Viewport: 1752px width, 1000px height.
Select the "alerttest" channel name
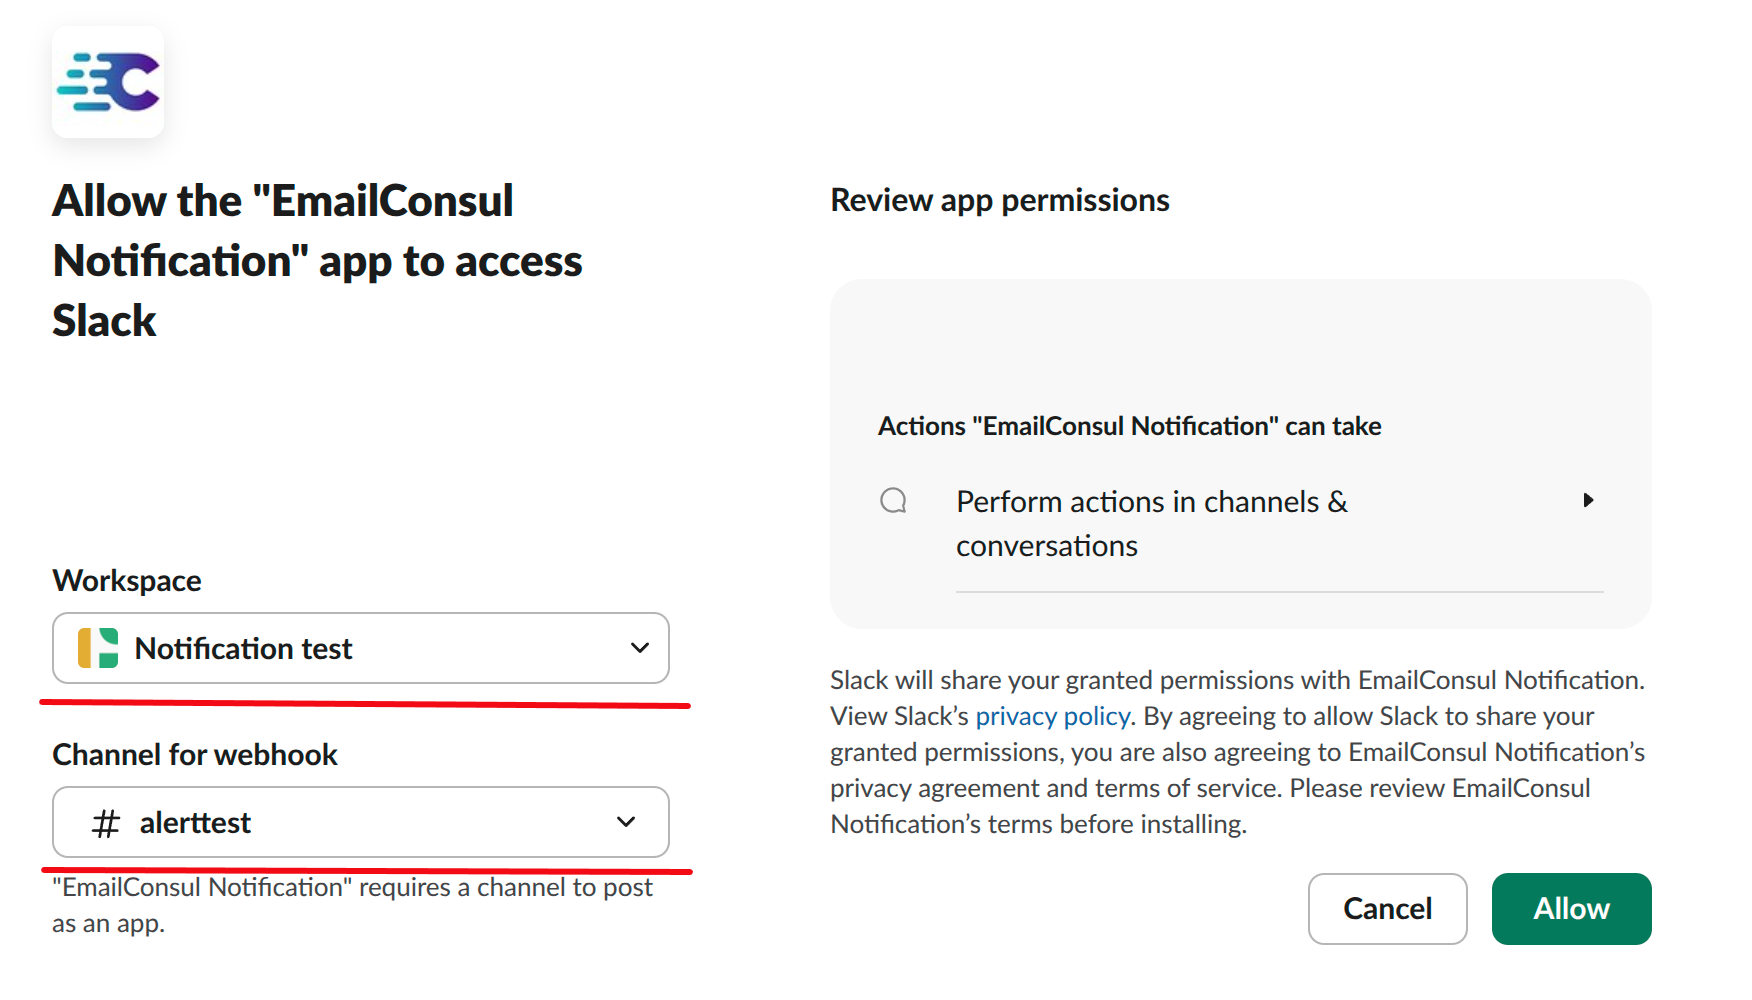tap(195, 823)
